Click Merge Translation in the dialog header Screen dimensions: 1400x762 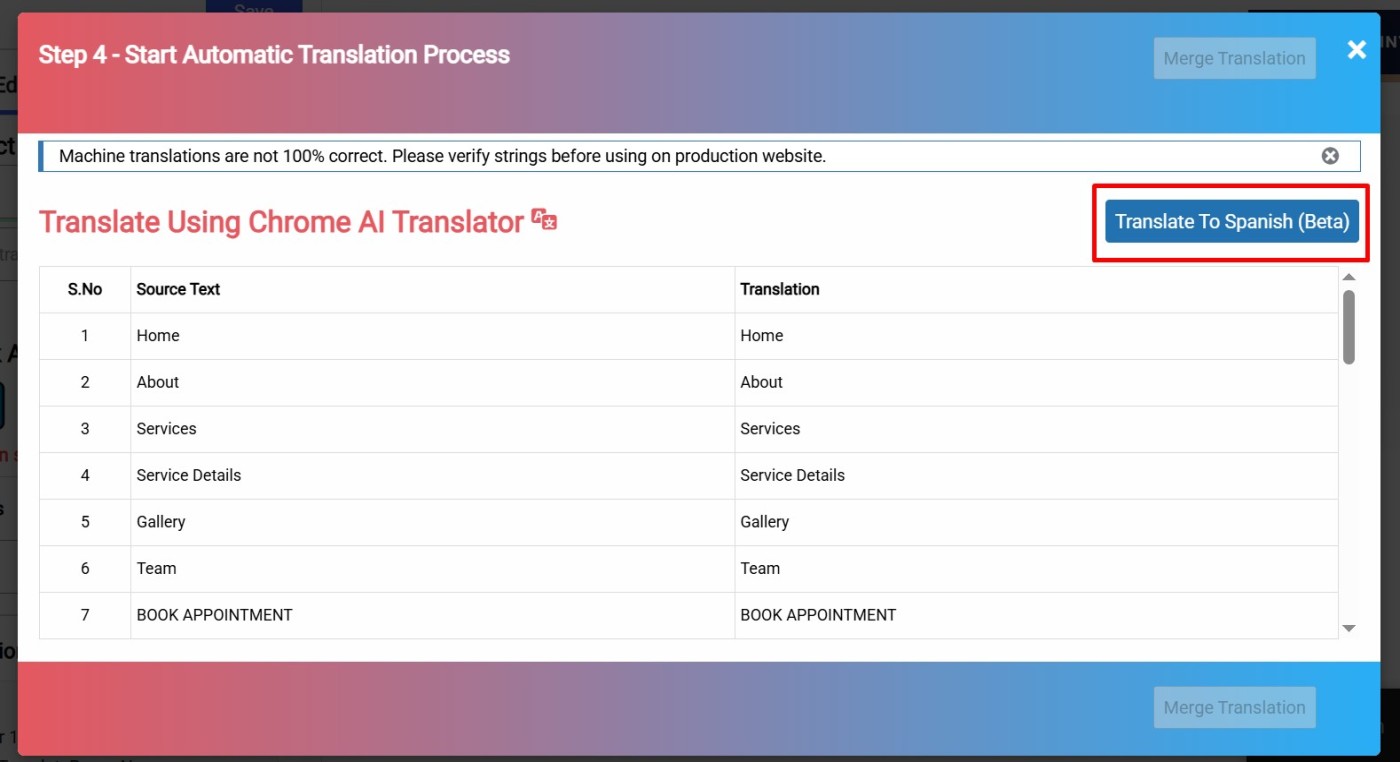(x=1234, y=58)
